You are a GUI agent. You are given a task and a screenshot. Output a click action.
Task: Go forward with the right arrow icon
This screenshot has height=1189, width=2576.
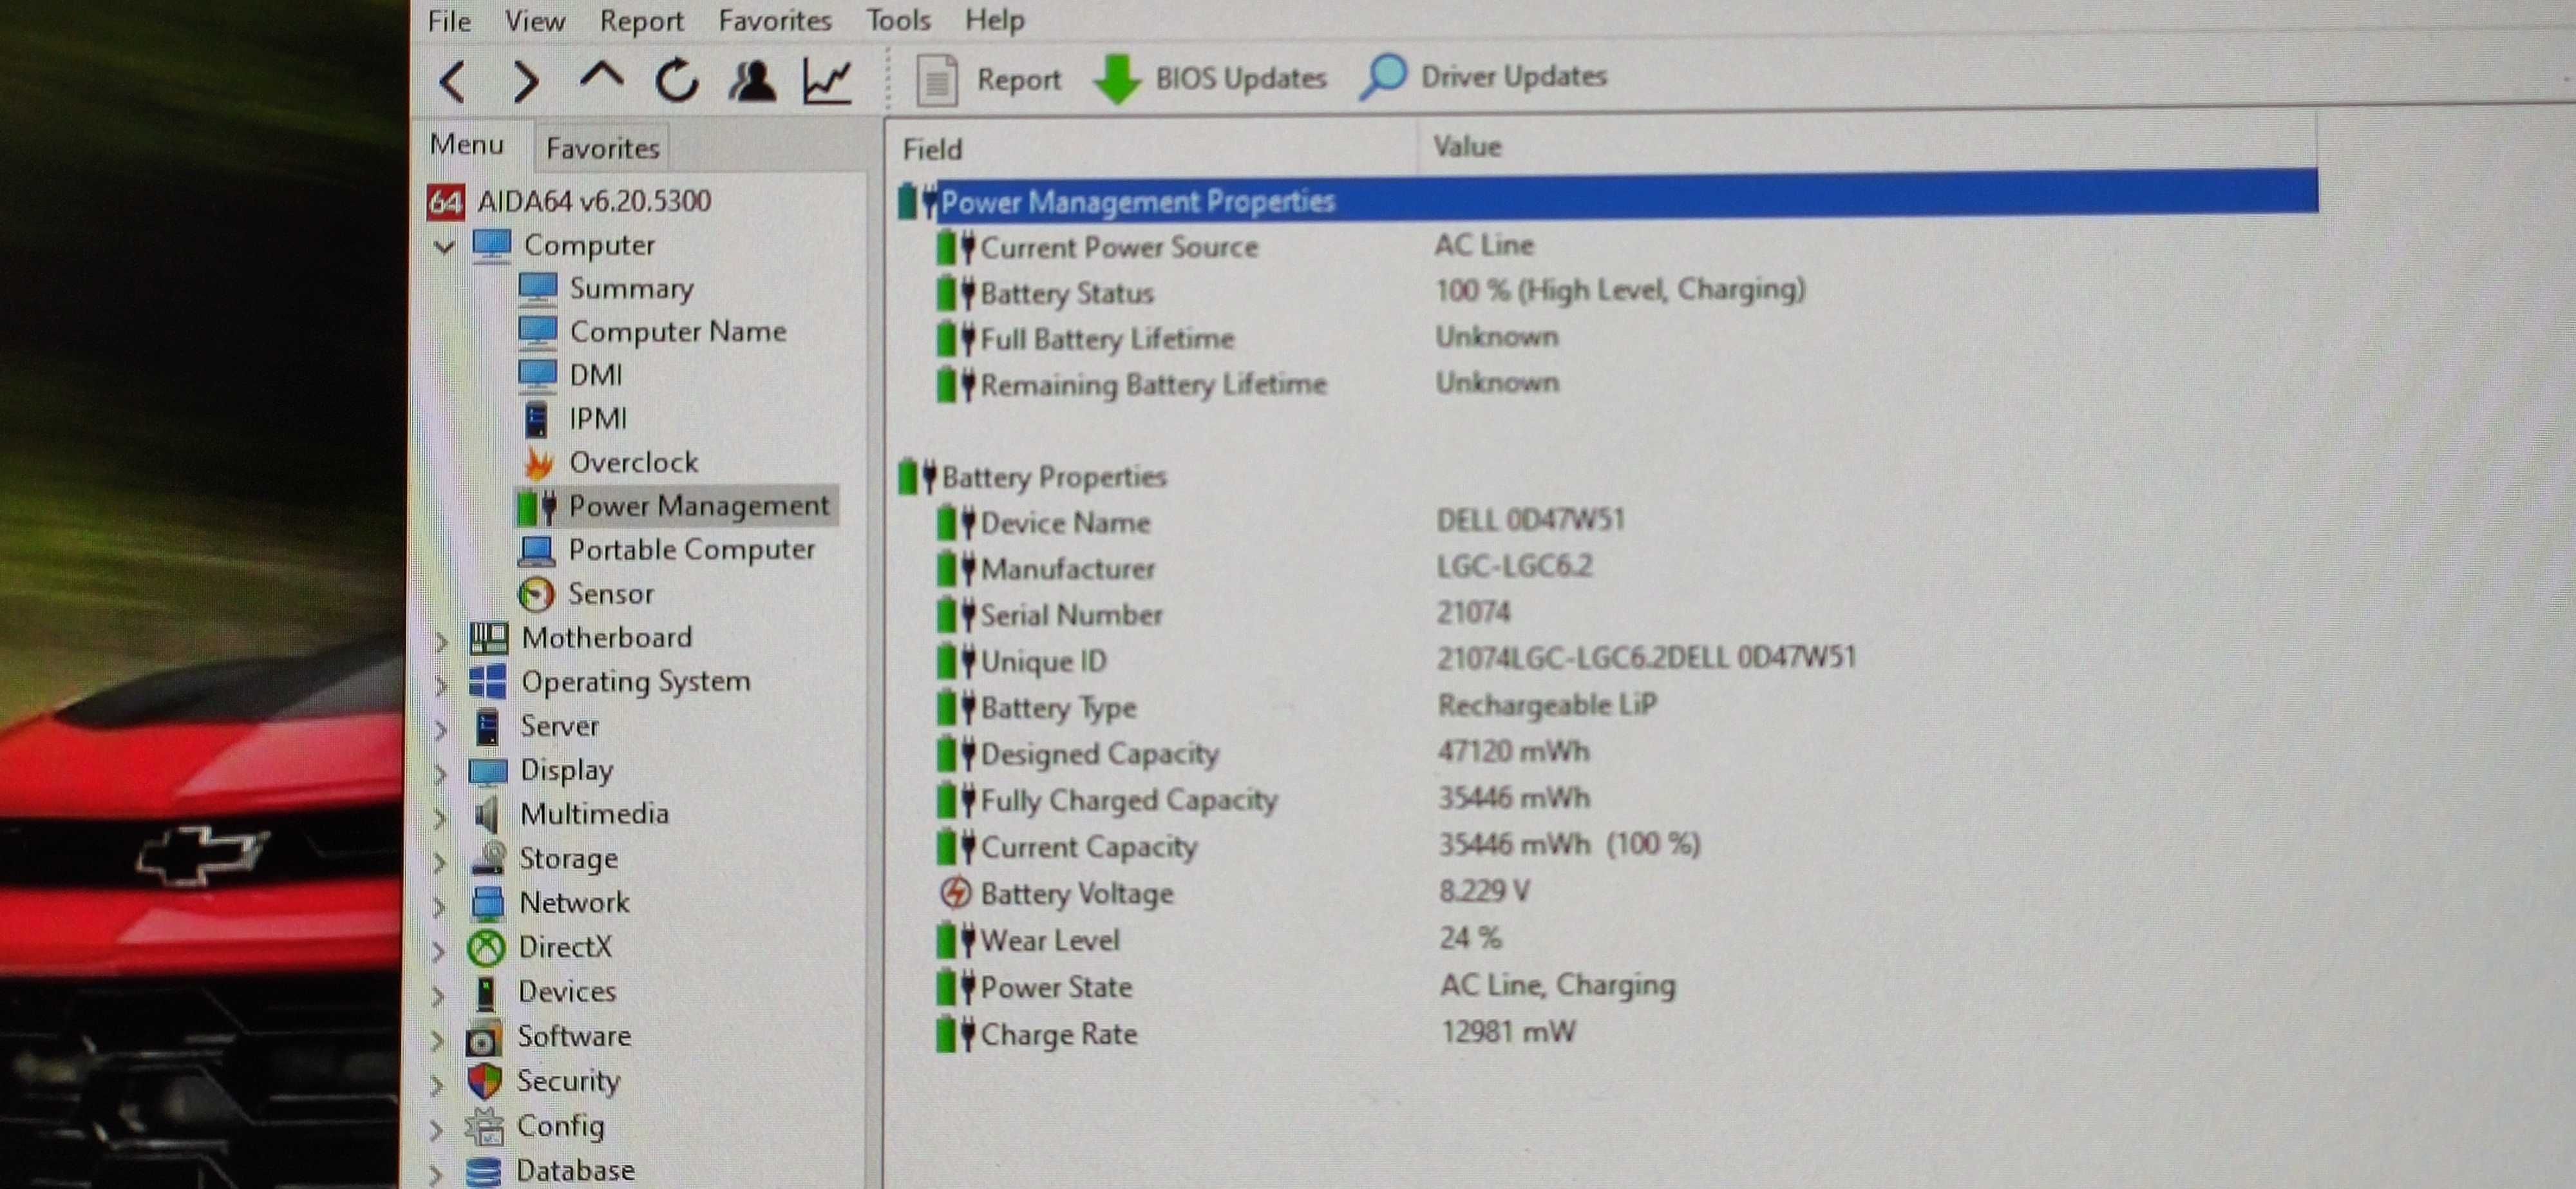(525, 81)
